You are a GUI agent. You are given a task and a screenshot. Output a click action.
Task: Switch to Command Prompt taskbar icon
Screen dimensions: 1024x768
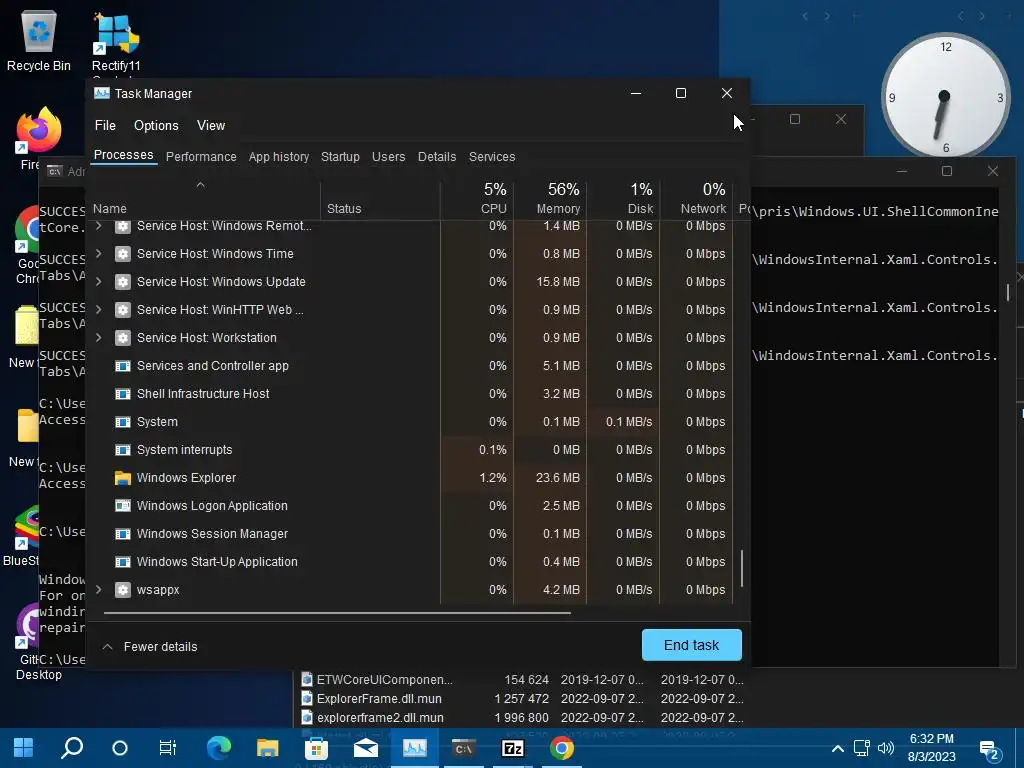[x=464, y=748]
